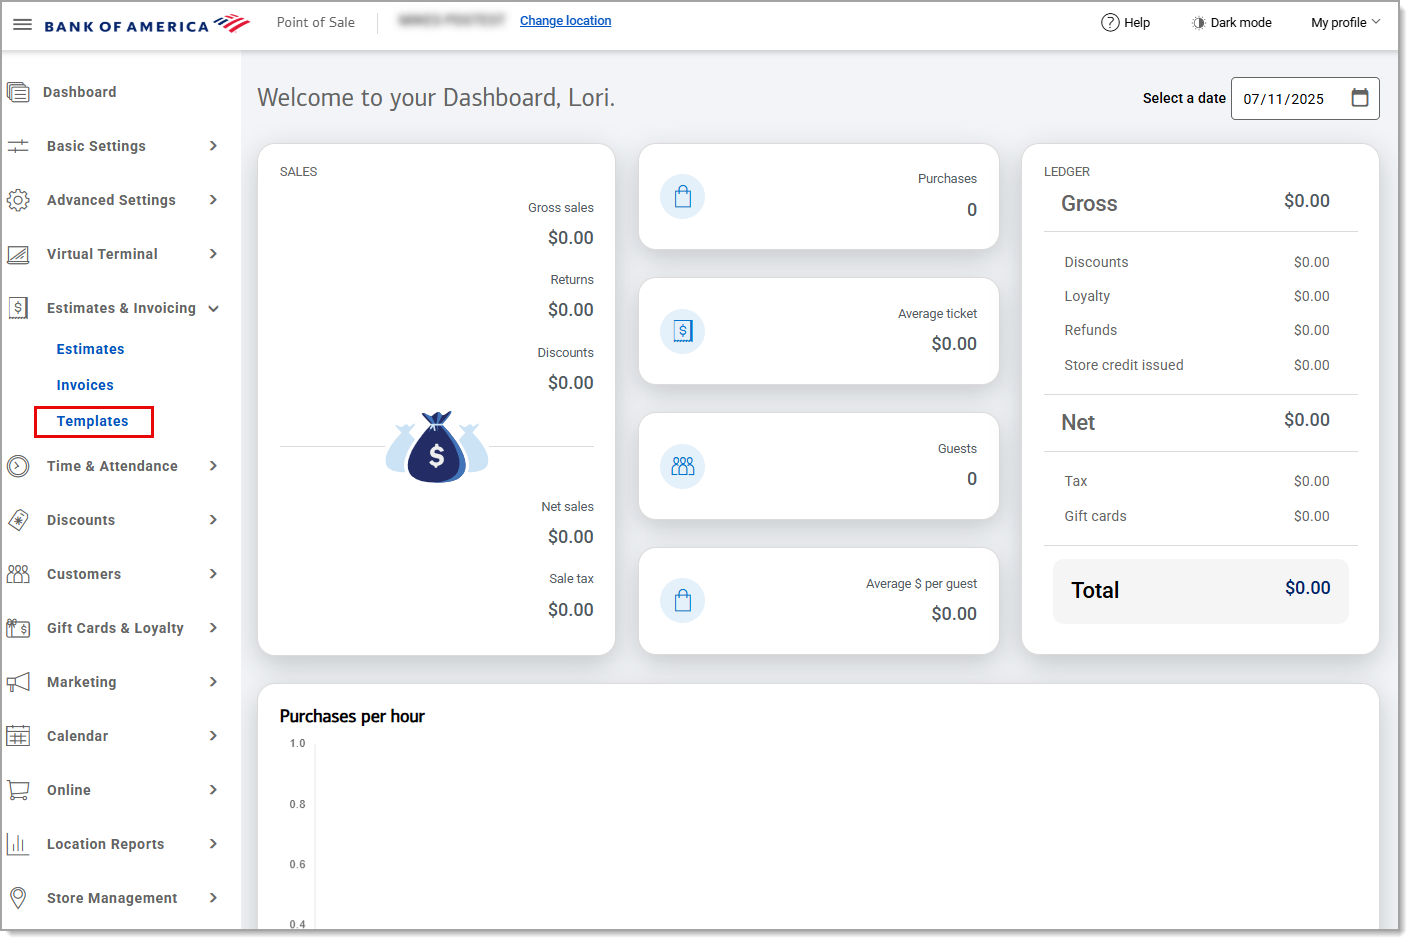Click the Location Reports chart icon
Image resolution: width=1412 pixels, height=943 pixels.
(x=18, y=844)
